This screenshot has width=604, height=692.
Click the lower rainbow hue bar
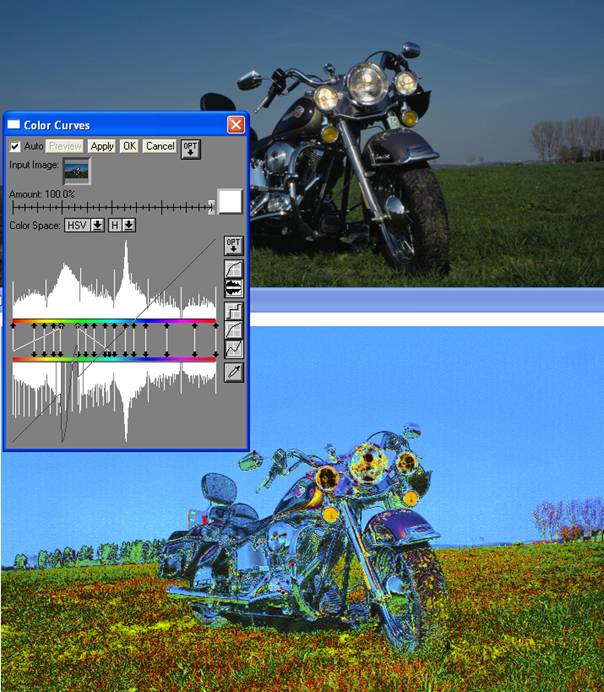point(114,359)
